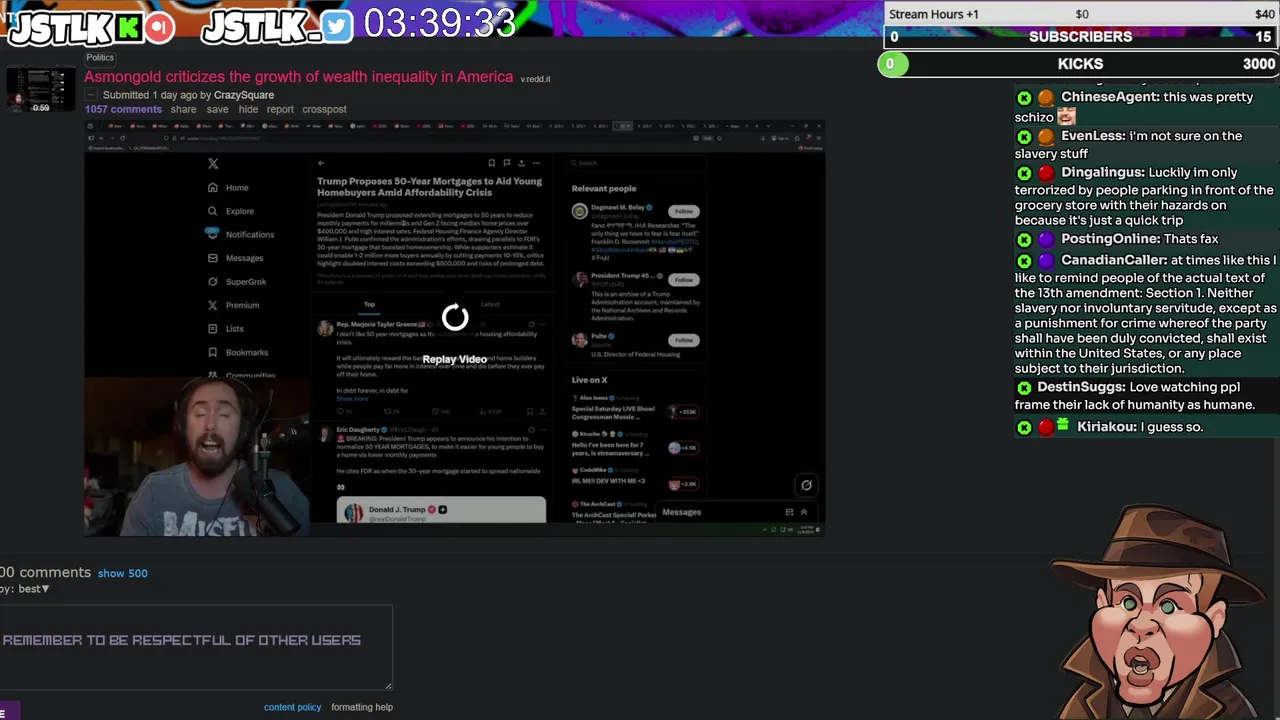1280x720 pixels.
Task: Click the Twitter bird icon in overlay
Action: coord(337,27)
